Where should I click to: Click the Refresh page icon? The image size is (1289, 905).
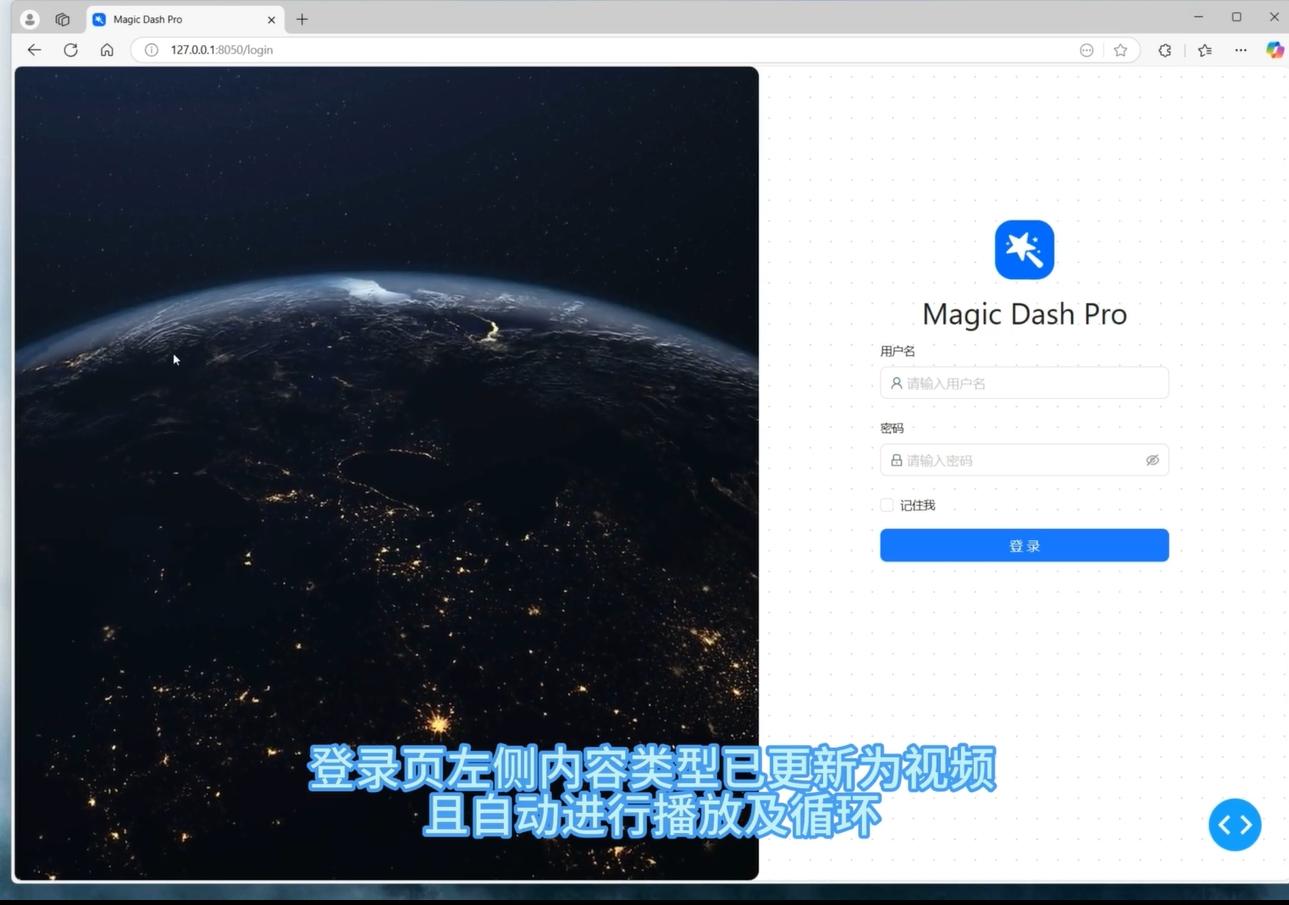click(x=70, y=49)
